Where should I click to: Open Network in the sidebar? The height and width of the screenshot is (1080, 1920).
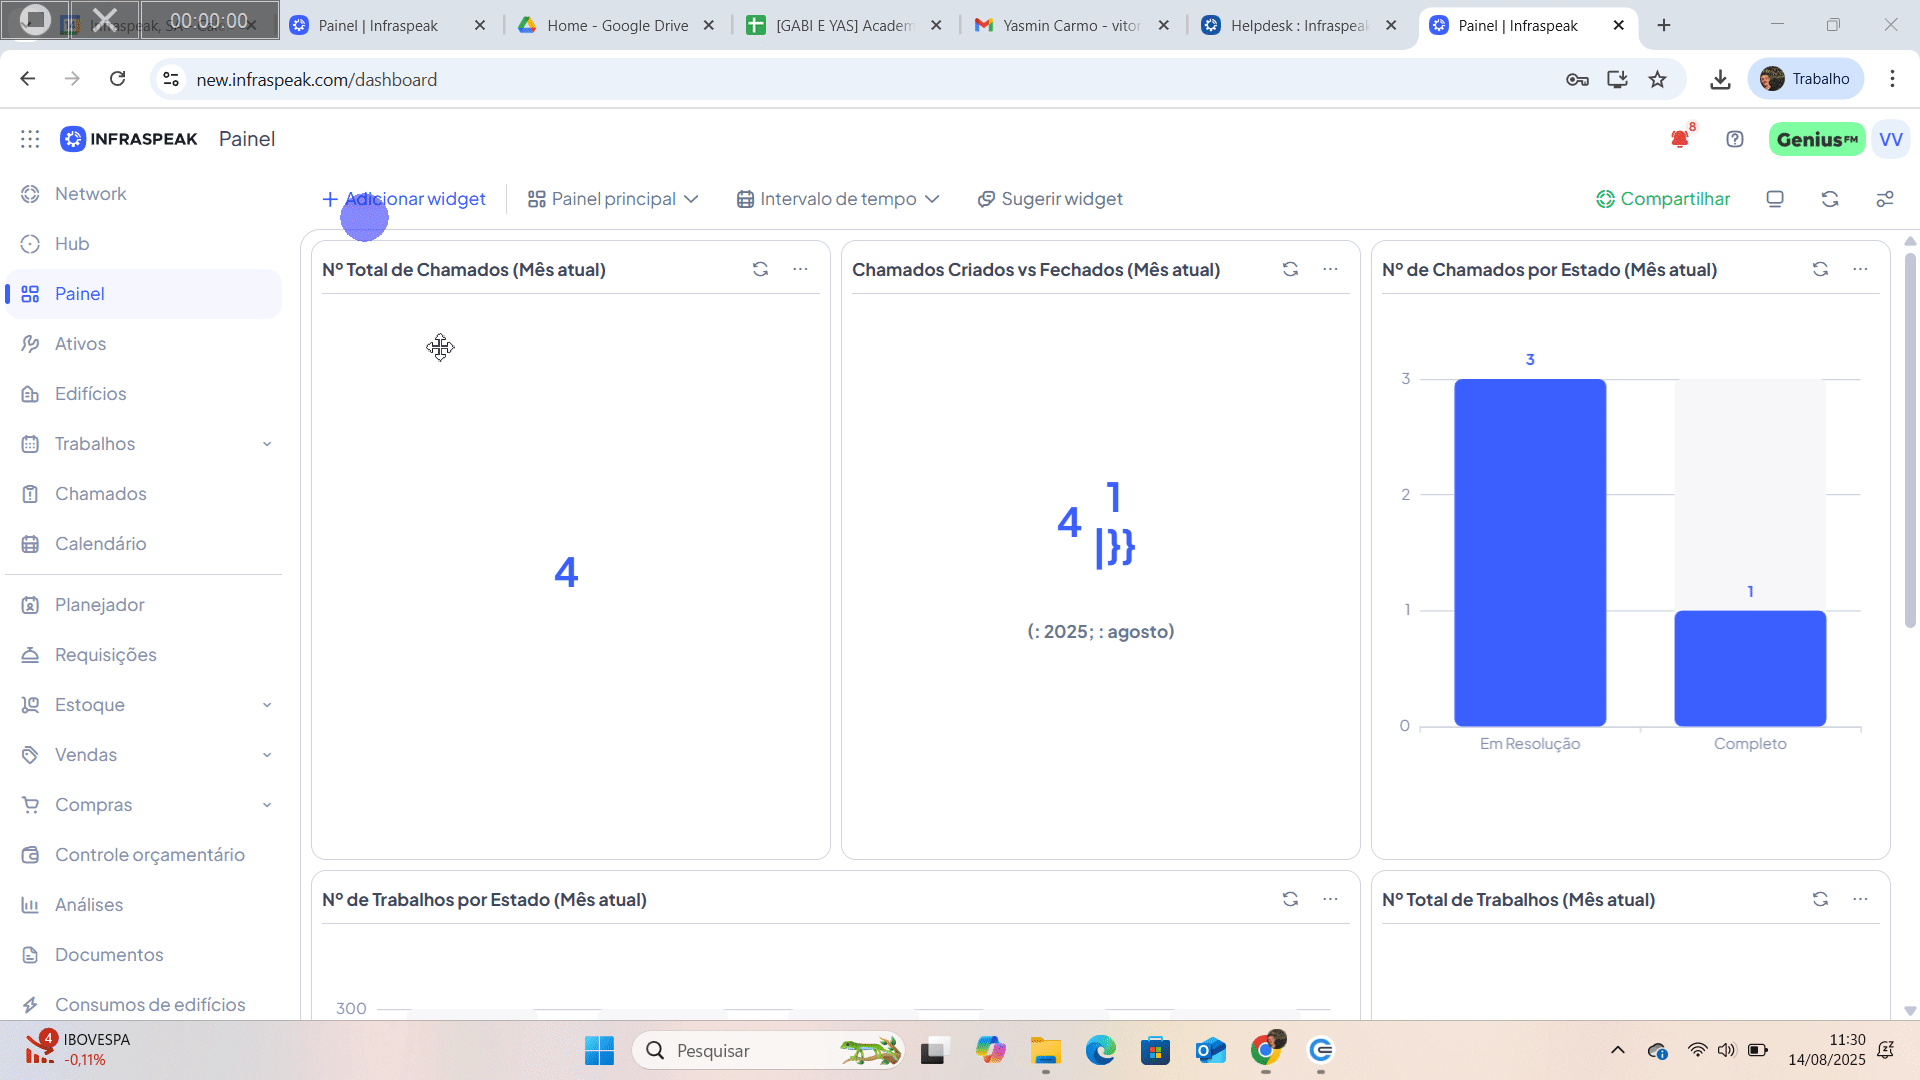tap(144, 194)
